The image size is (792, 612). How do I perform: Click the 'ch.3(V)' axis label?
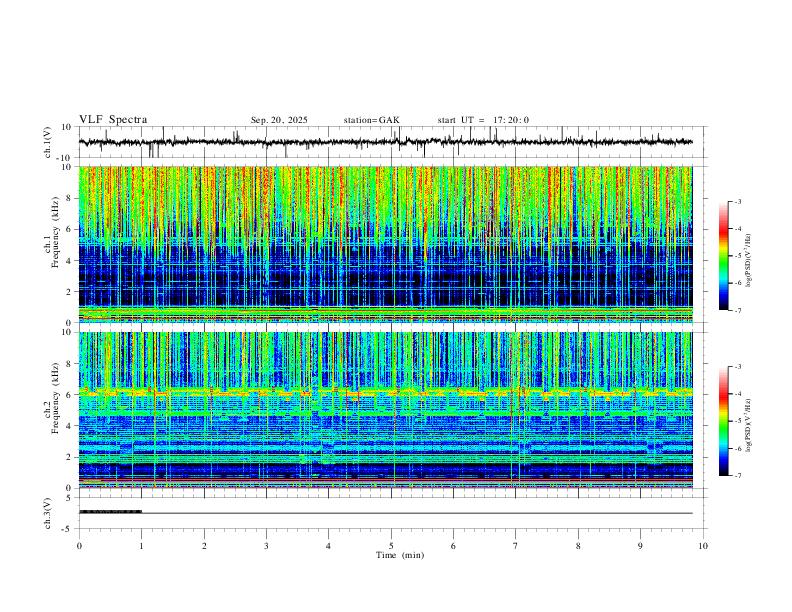pos(48,513)
